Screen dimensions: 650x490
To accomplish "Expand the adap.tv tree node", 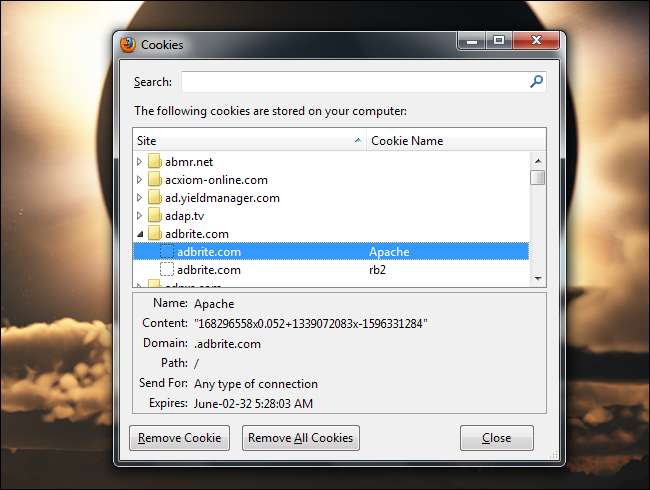I will 140,216.
